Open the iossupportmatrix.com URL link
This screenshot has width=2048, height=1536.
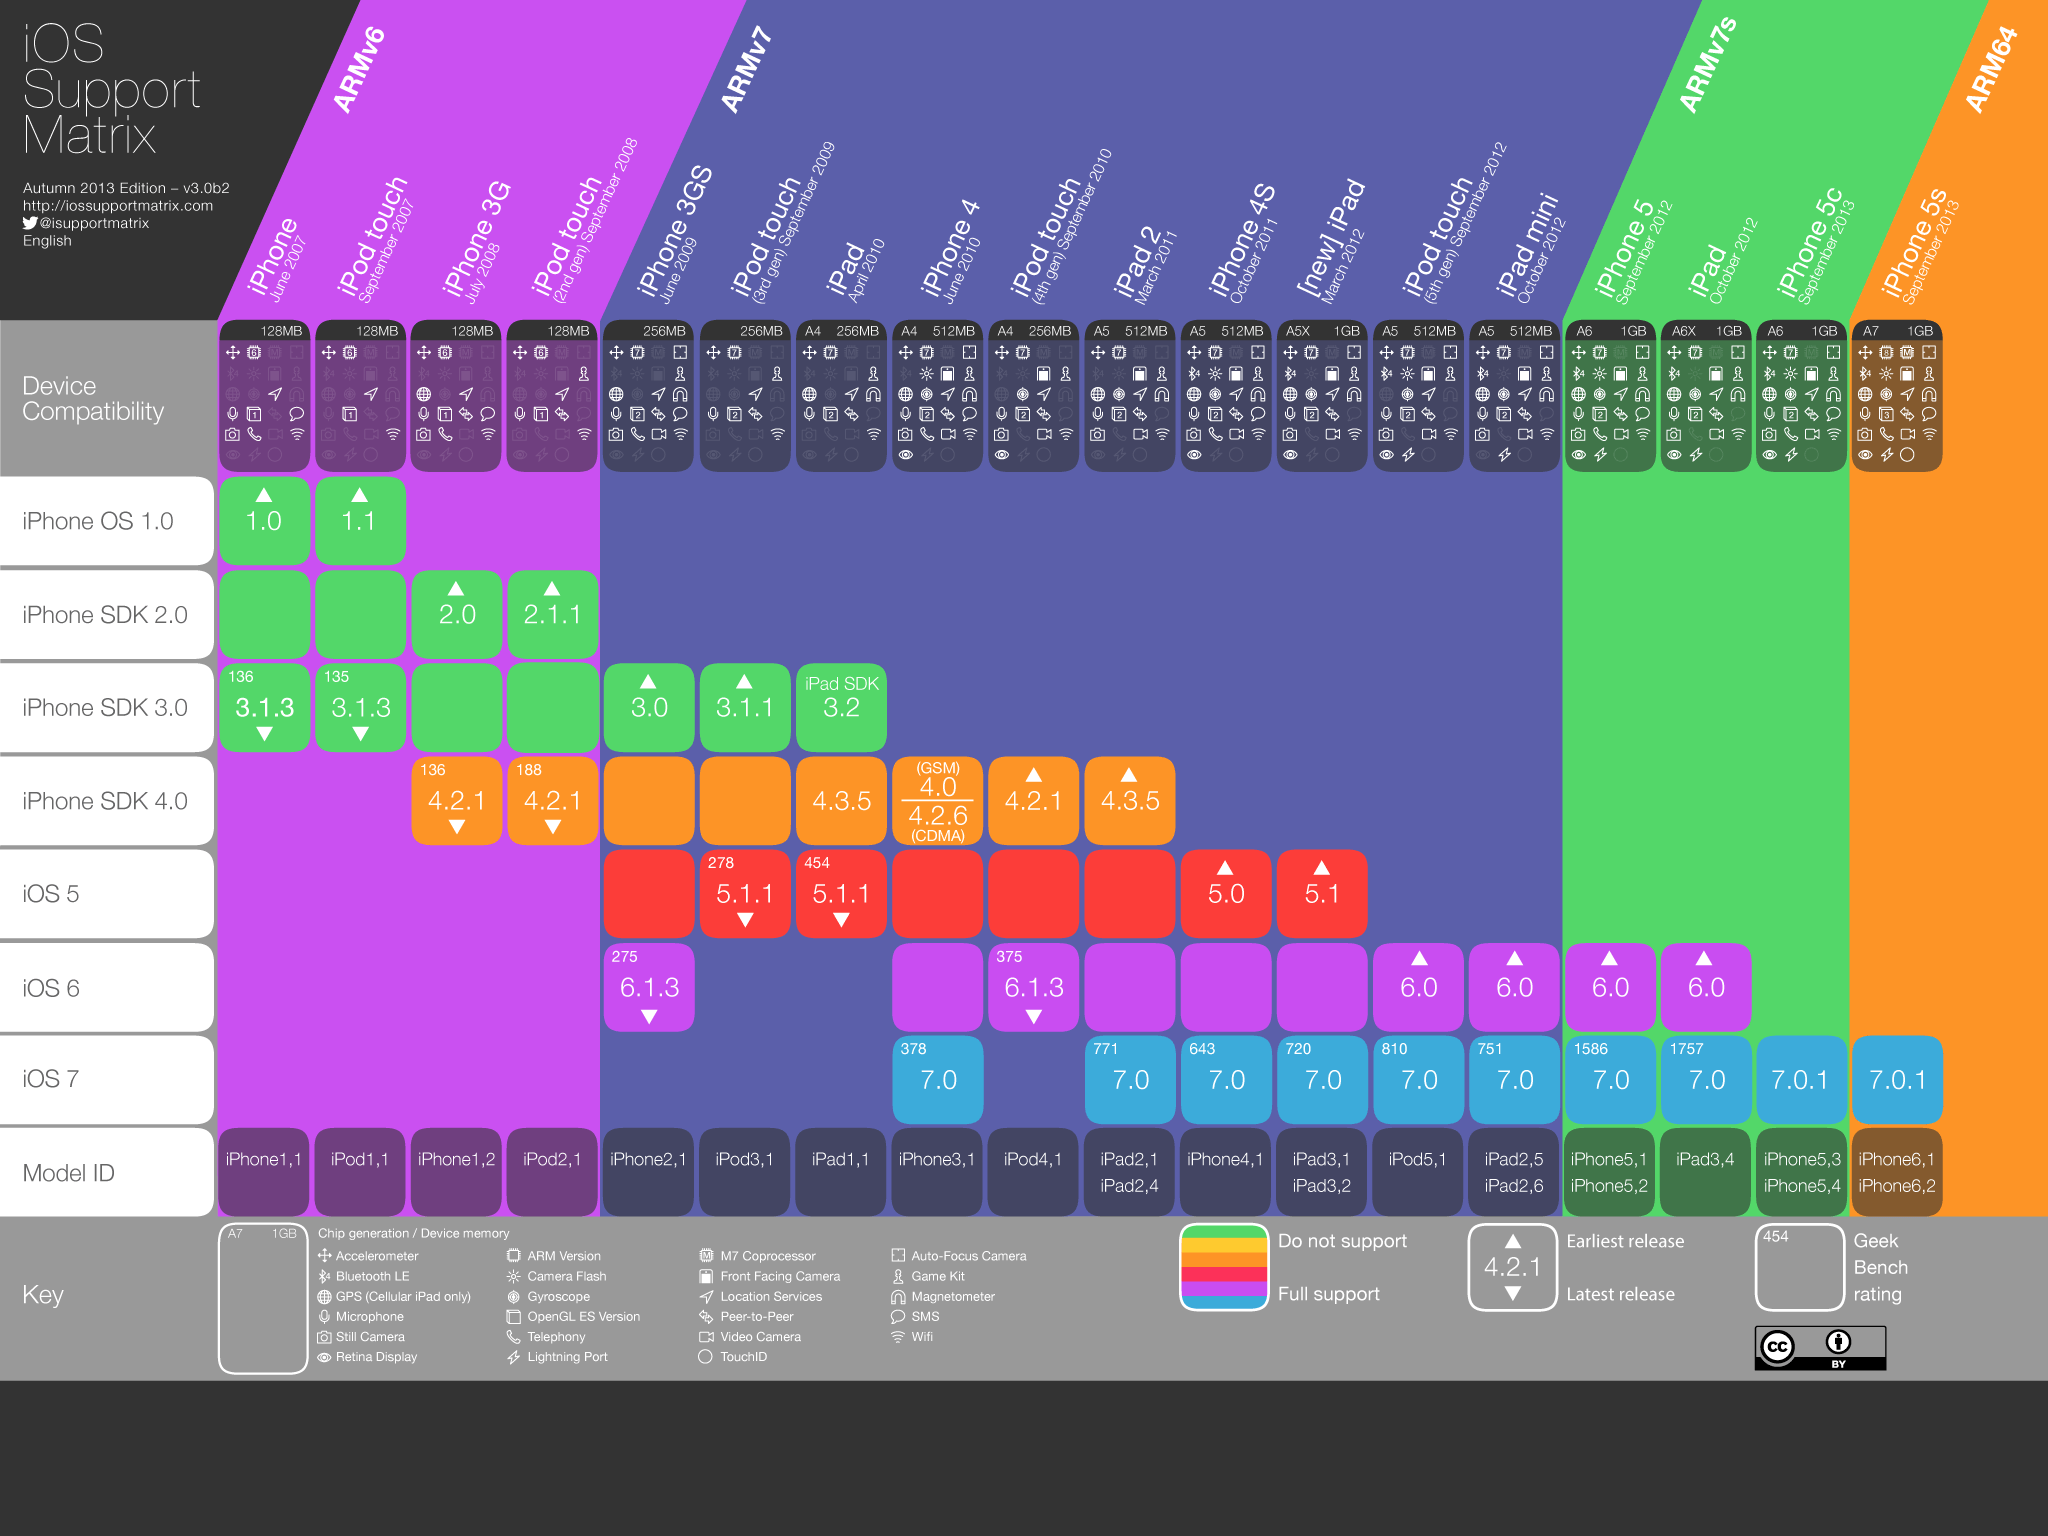(118, 206)
